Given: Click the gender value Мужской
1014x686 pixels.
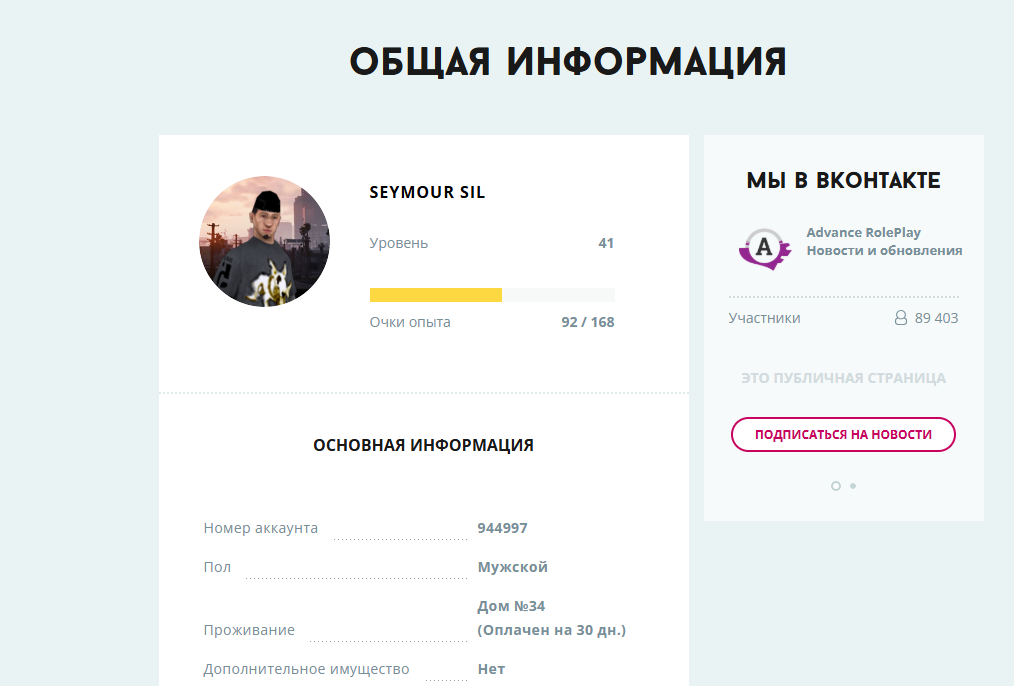Looking at the screenshot, I should point(513,567).
